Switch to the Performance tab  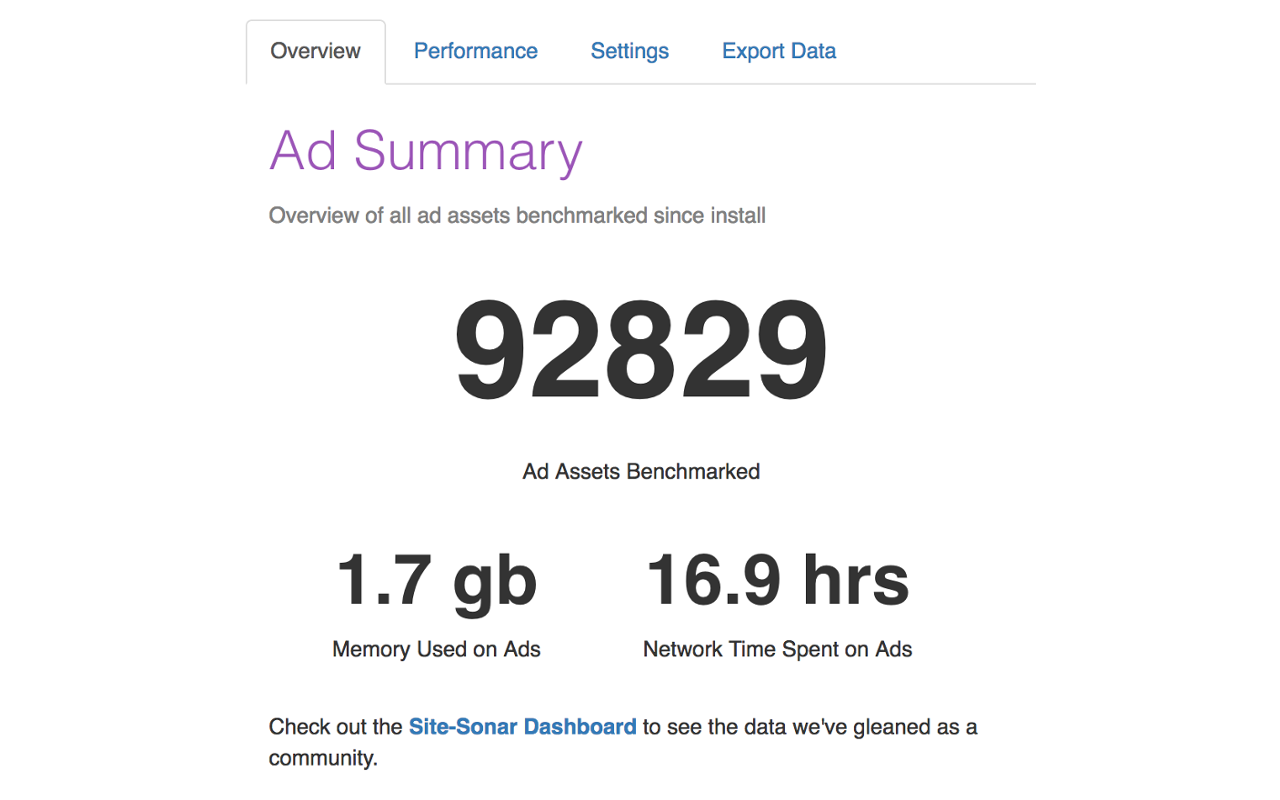click(475, 51)
